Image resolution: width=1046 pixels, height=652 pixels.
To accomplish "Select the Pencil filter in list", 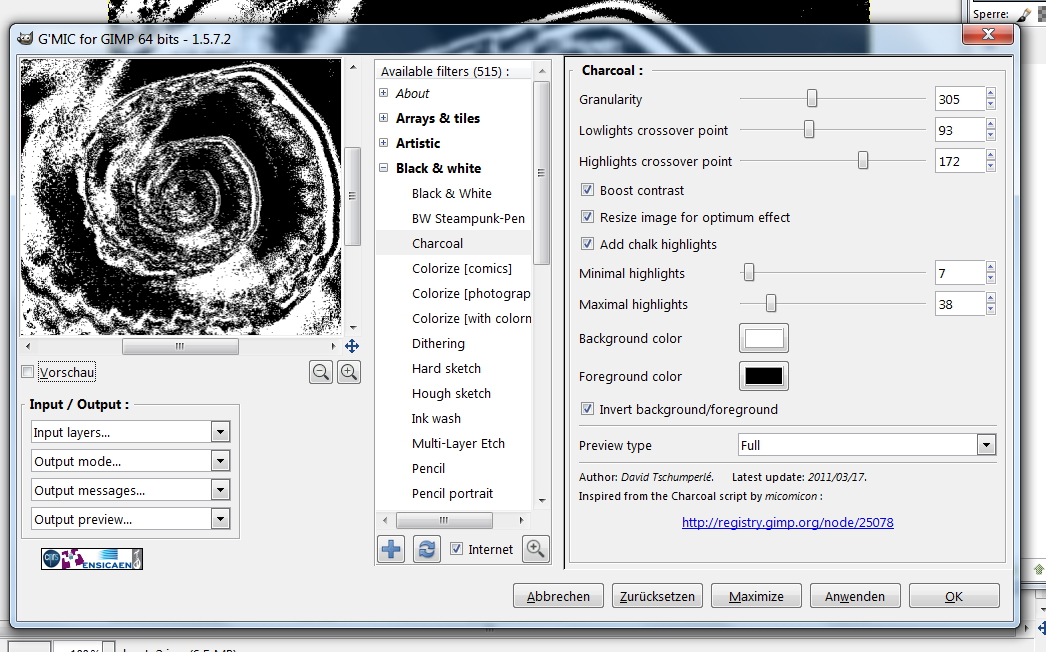I will (x=428, y=468).
